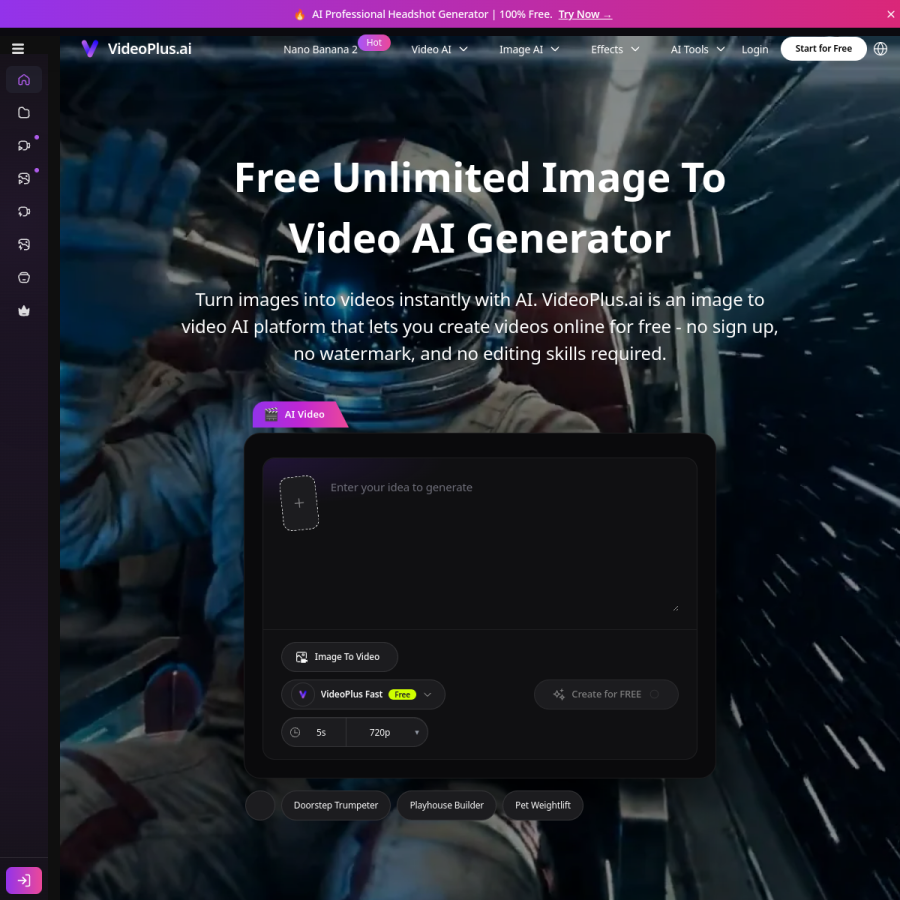Select the picture with lightning bolt sidebar icon

[24, 245]
